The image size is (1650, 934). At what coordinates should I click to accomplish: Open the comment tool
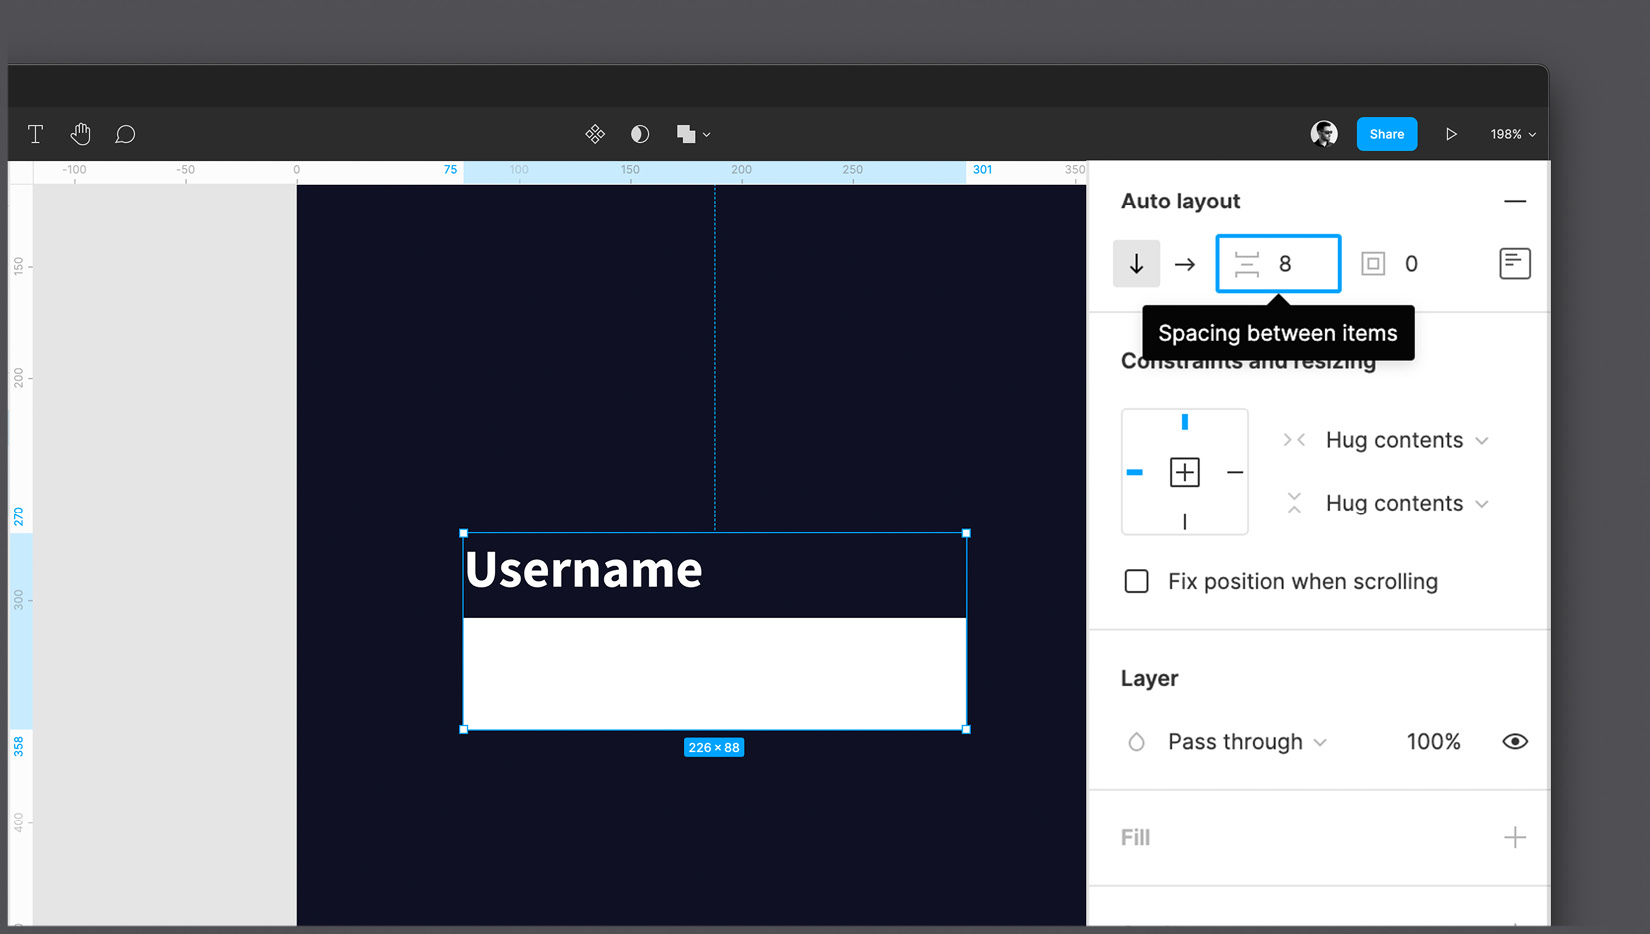pos(125,133)
